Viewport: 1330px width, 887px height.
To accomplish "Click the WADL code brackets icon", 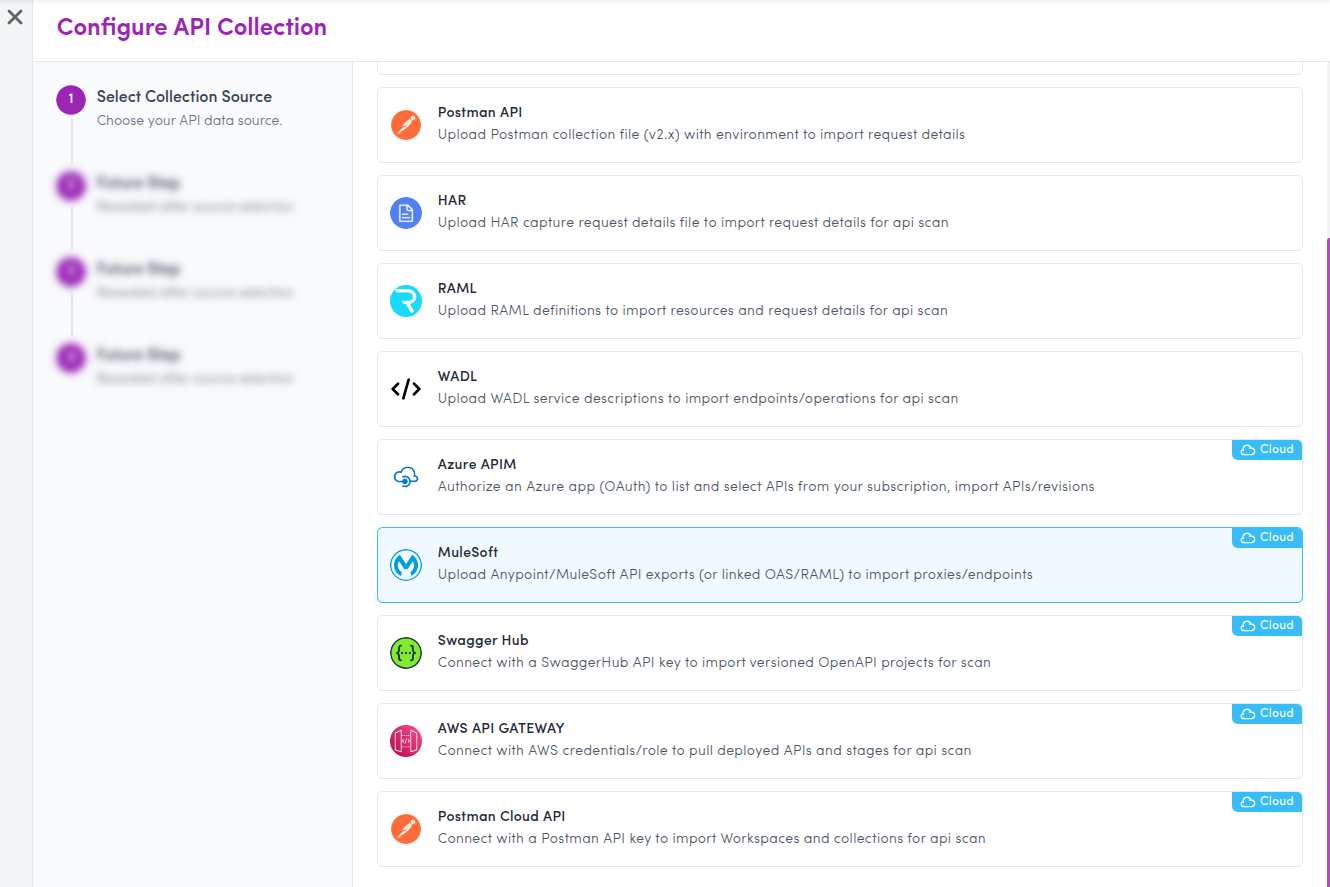I will pos(405,389).
